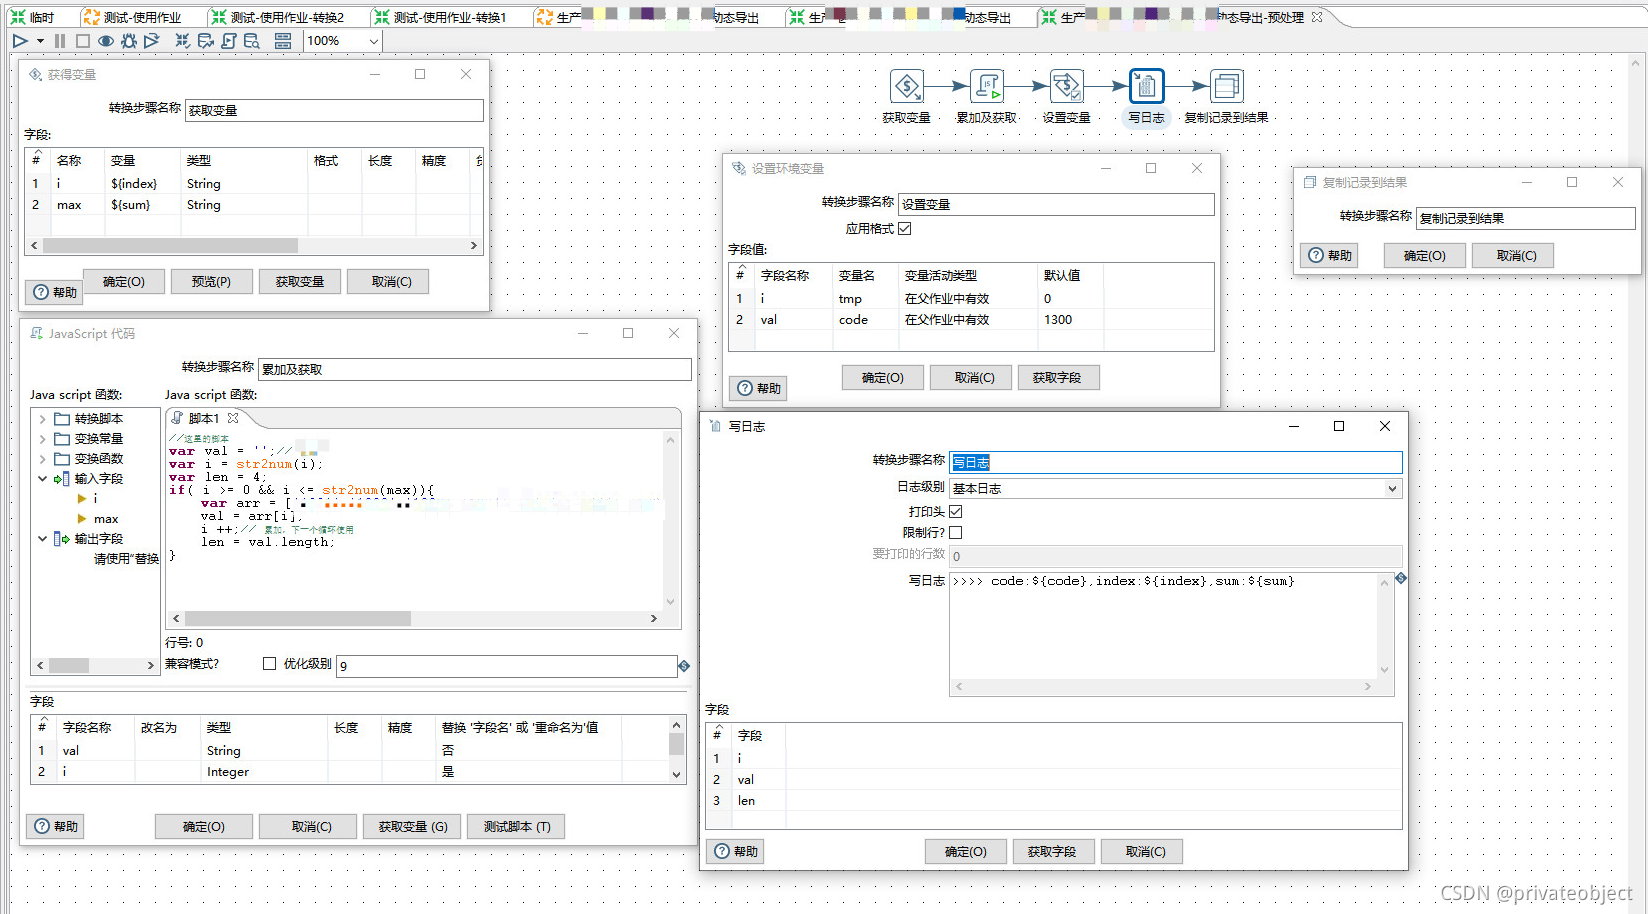Image resolution: width=1648 pixels, height=914 pixels.
Task: Click the explore database icon
Action: 252,41
